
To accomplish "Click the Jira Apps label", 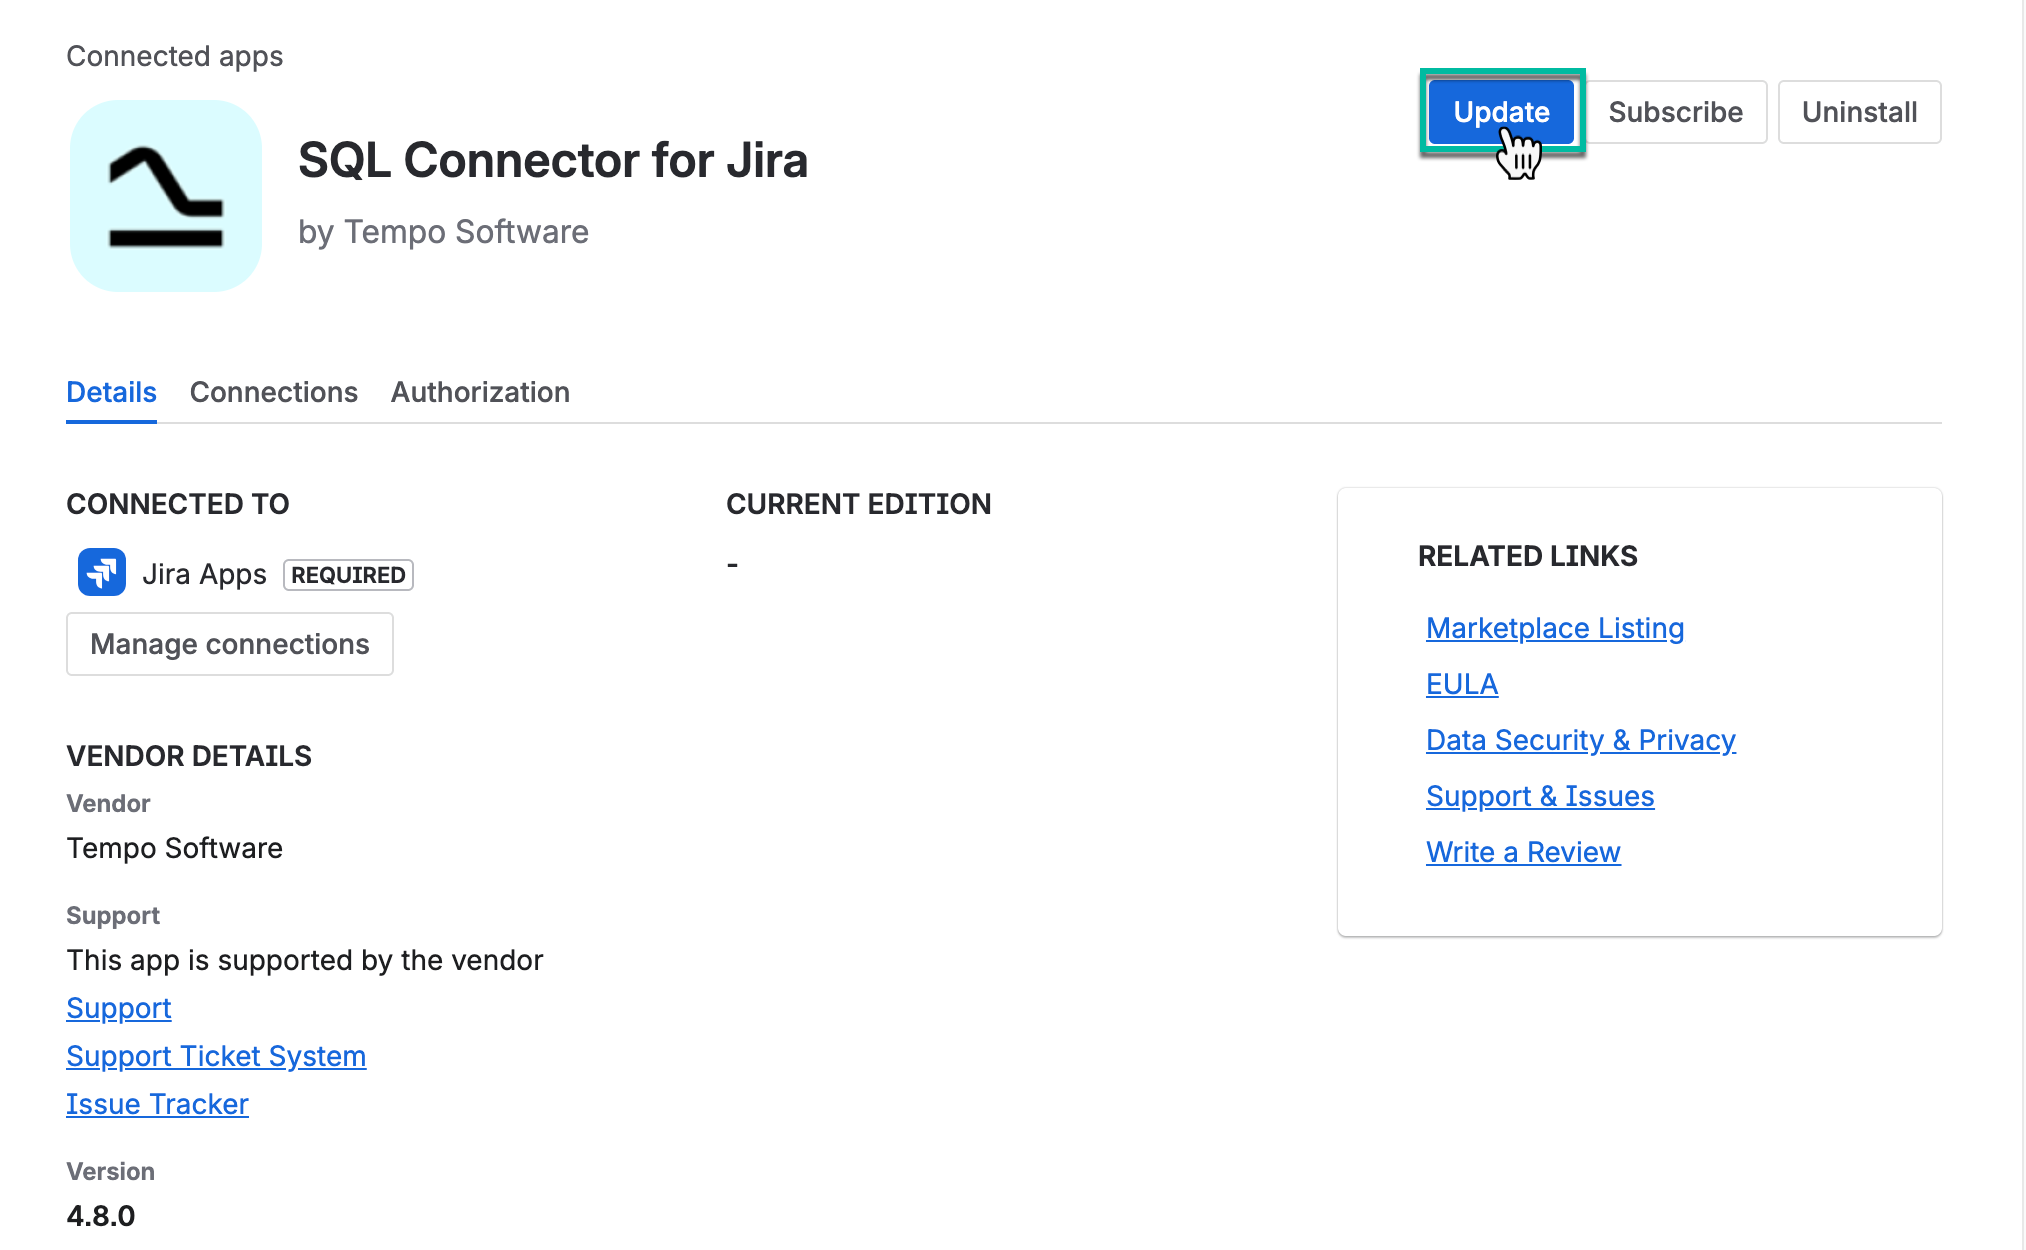I will click(204, 574).
